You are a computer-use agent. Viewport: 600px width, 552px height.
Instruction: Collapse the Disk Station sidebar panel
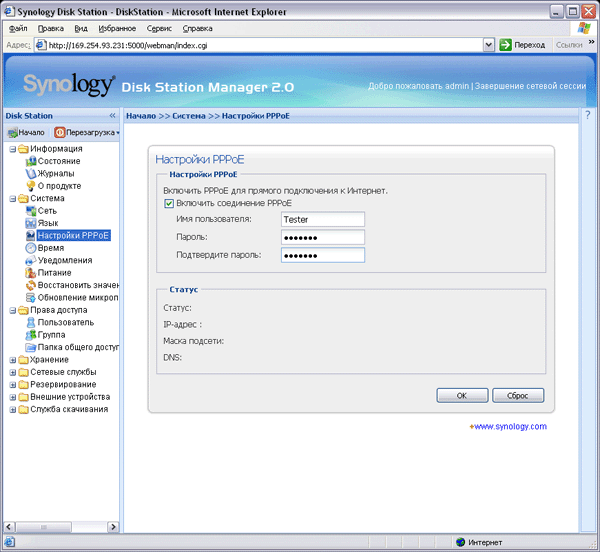point(112,116)
